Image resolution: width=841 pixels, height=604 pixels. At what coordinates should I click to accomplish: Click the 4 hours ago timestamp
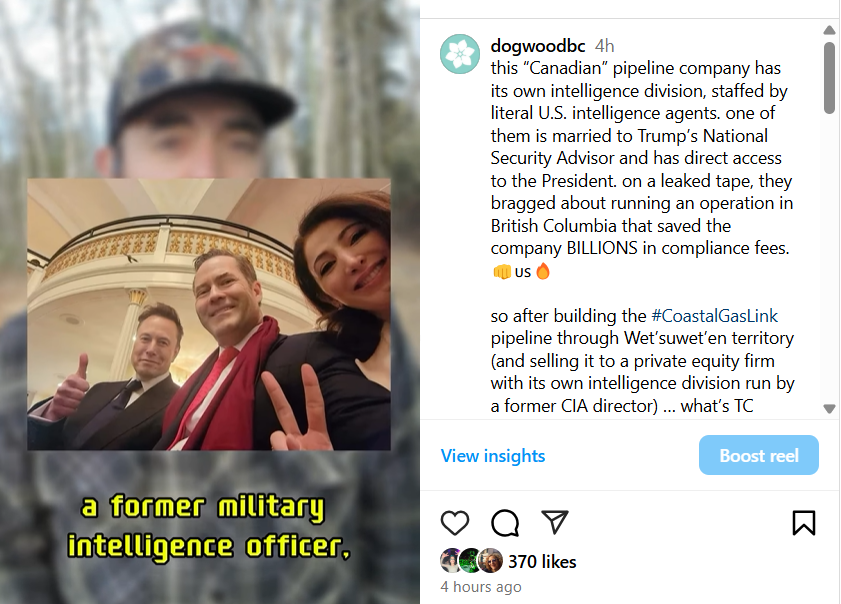[481, 587]
